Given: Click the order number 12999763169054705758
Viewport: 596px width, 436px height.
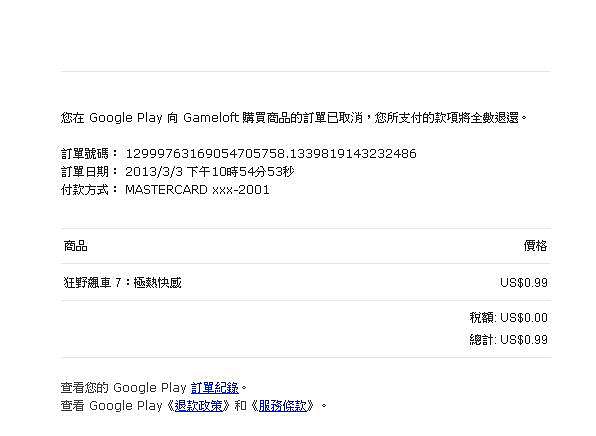Looking at the screenshot, I should tap(205, 154).
